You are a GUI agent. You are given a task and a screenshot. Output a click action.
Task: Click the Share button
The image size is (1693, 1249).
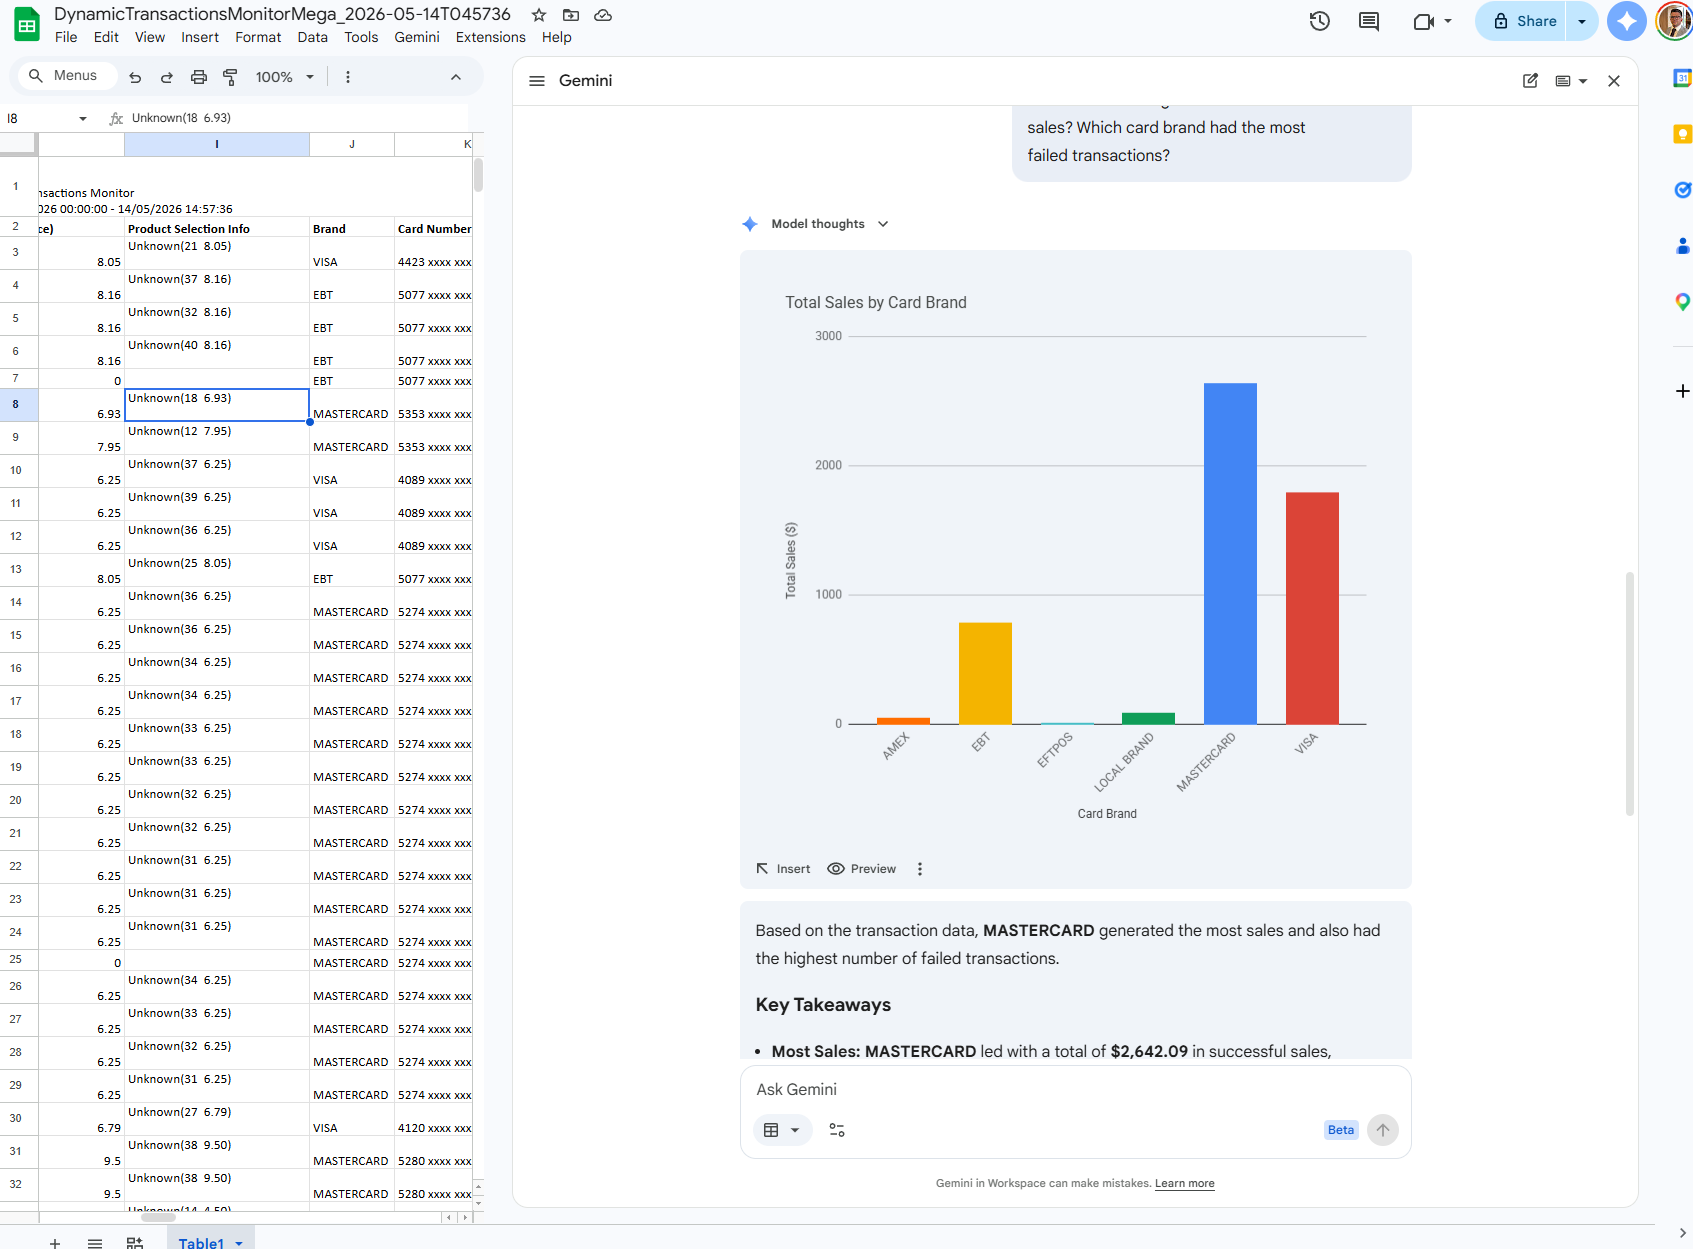pyautogui.click(x=1524, y=21)
